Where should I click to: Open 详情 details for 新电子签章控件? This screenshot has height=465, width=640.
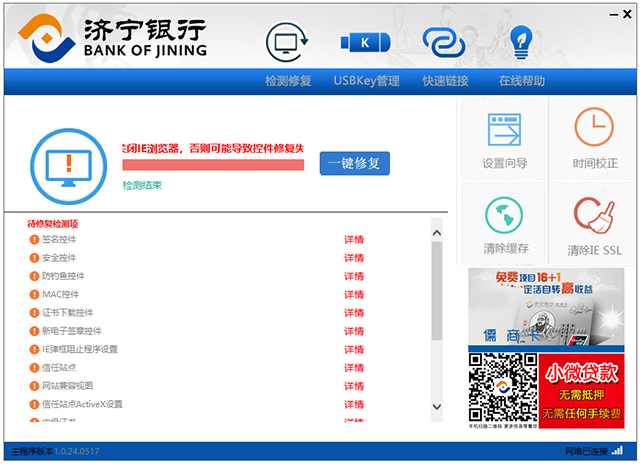(x=354, y=331)
